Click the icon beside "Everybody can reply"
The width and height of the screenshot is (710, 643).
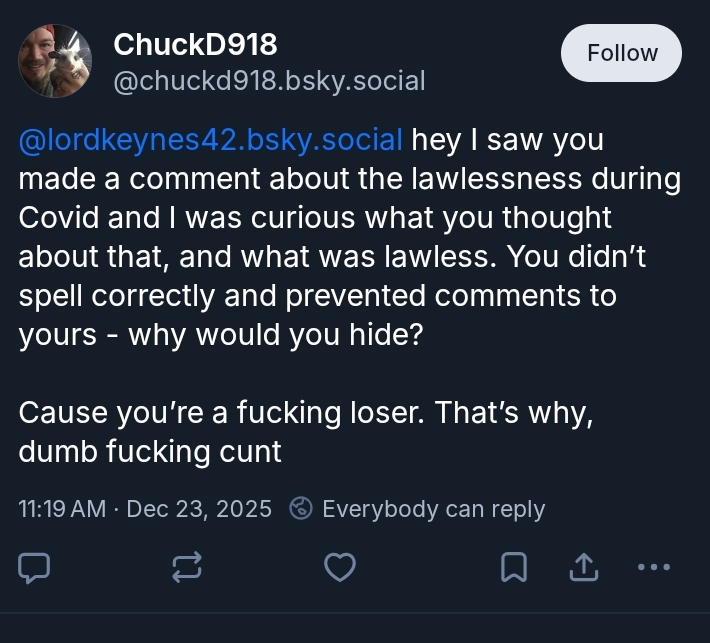[301, 509]
